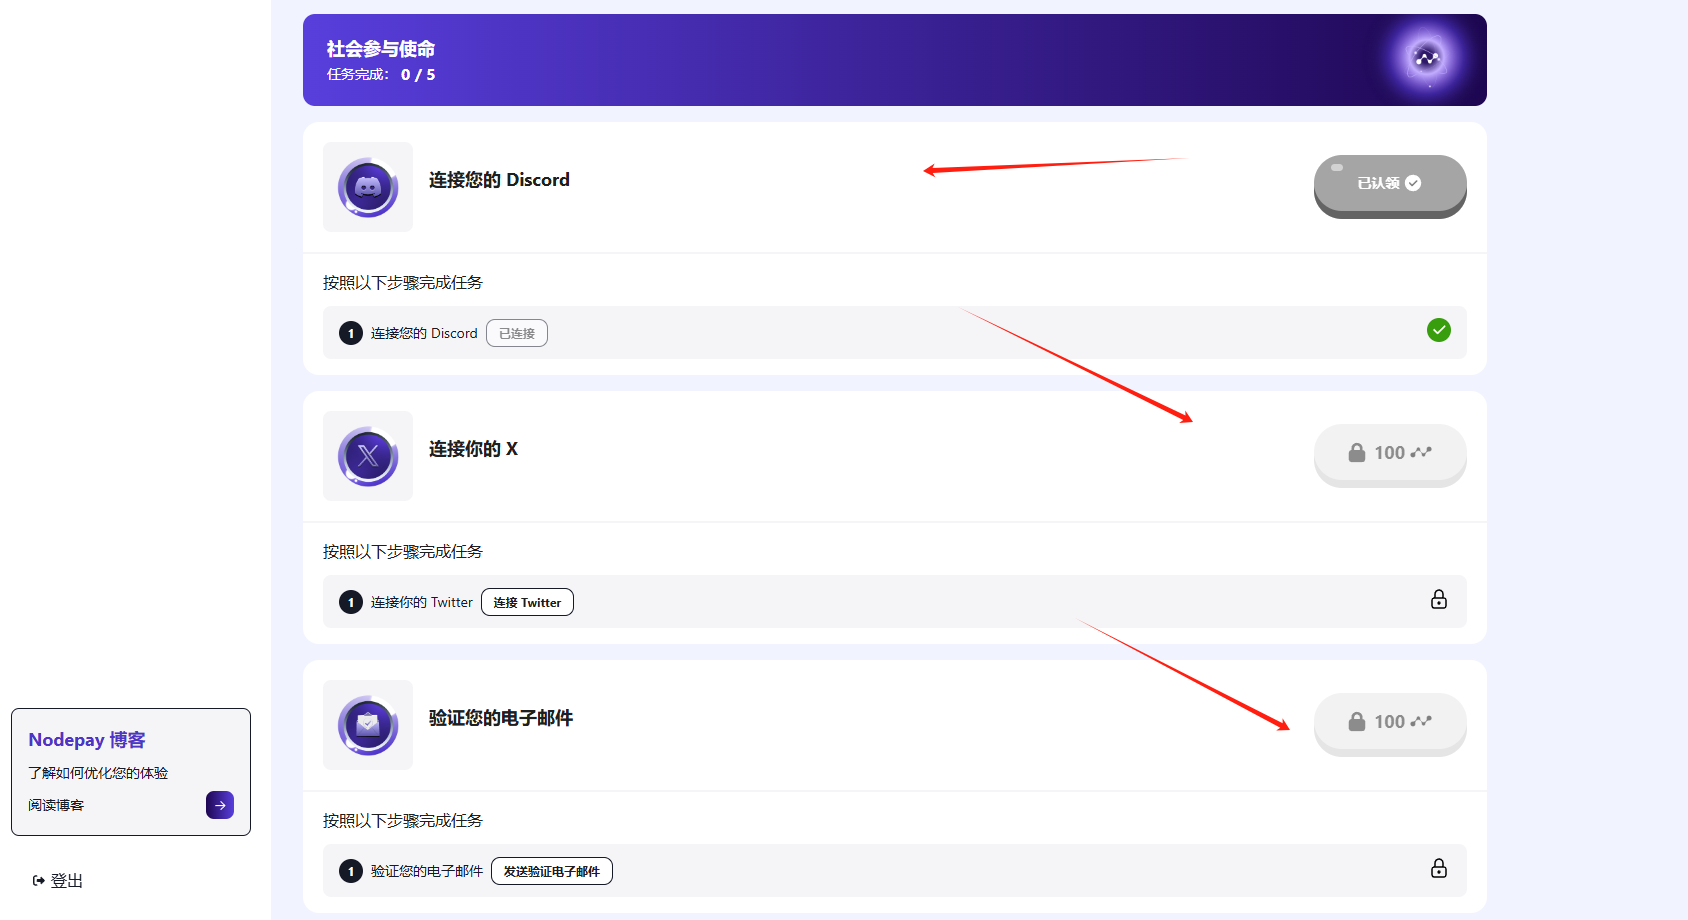Screen dimensions: 1688x920
Task: Click the 已连接 badge next to Discord step
Action: (x=516, y=333)
